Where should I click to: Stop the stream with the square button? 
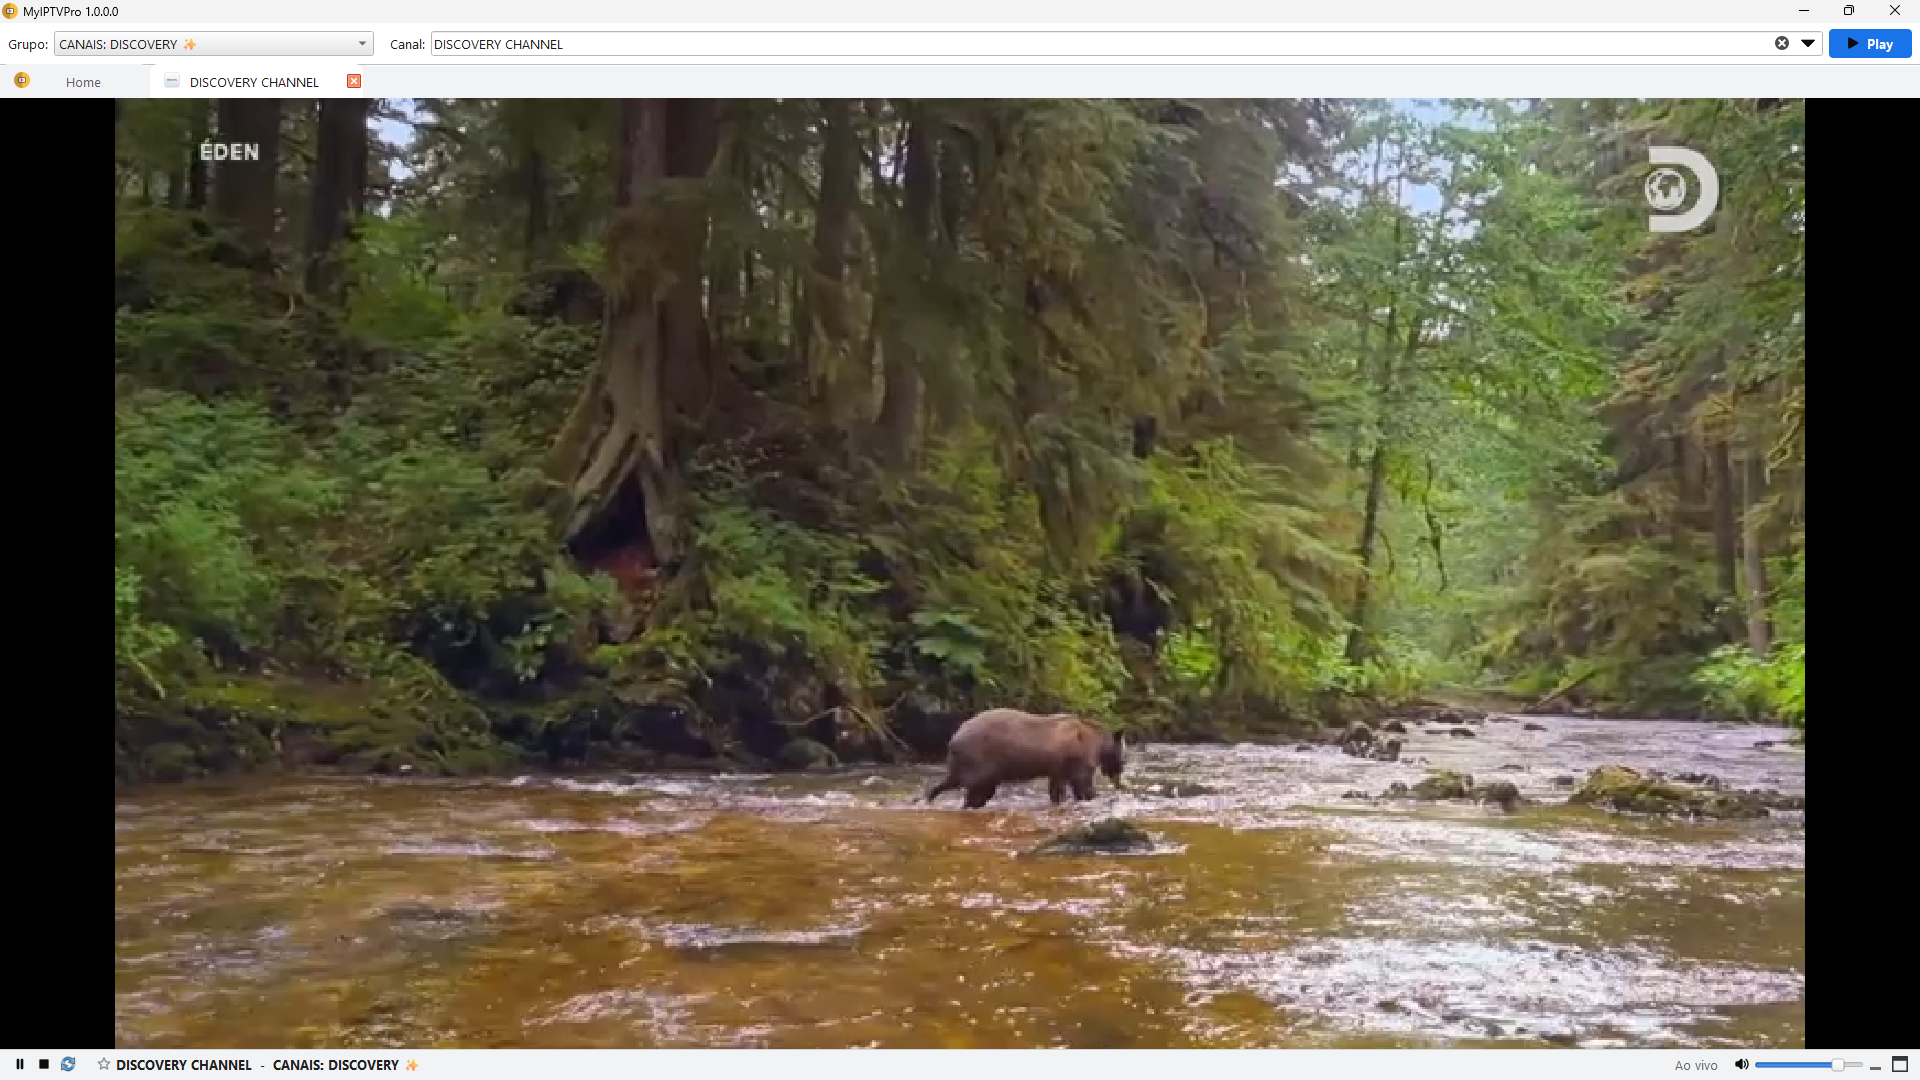click(x=44, y=1064)
